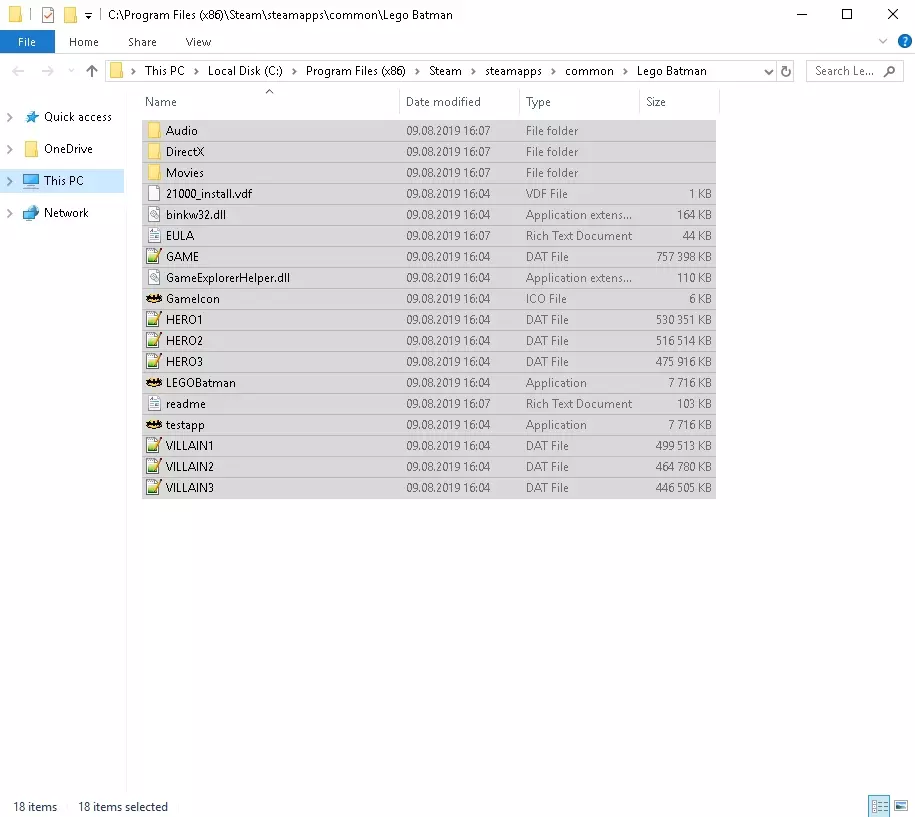Navigate to steamapps in the breadcrumb path
915x817 pixels.
(x=512, y=71)
